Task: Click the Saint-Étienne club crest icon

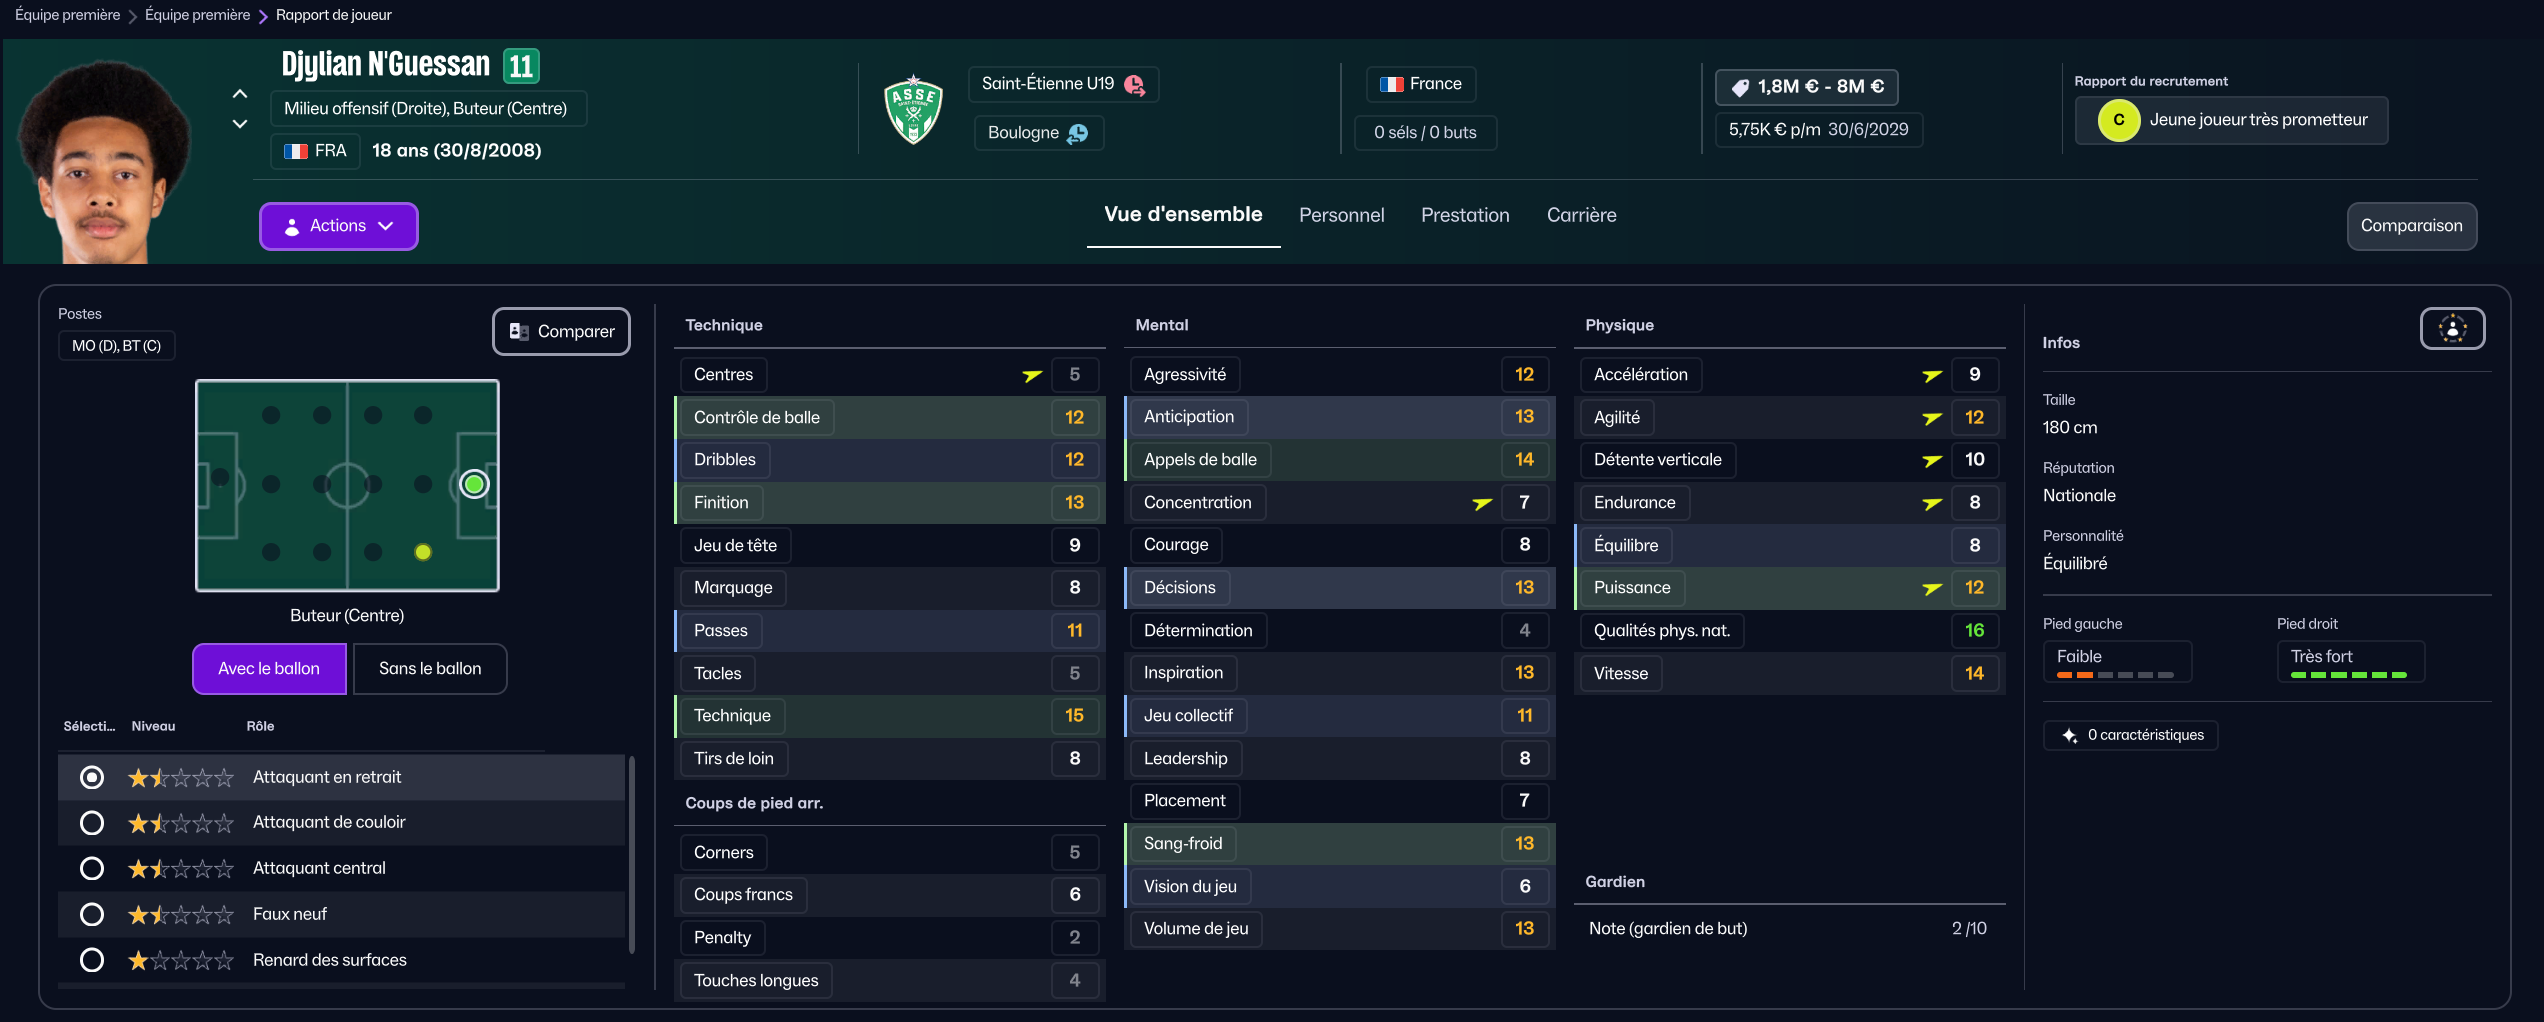Action: pos(913,109)
